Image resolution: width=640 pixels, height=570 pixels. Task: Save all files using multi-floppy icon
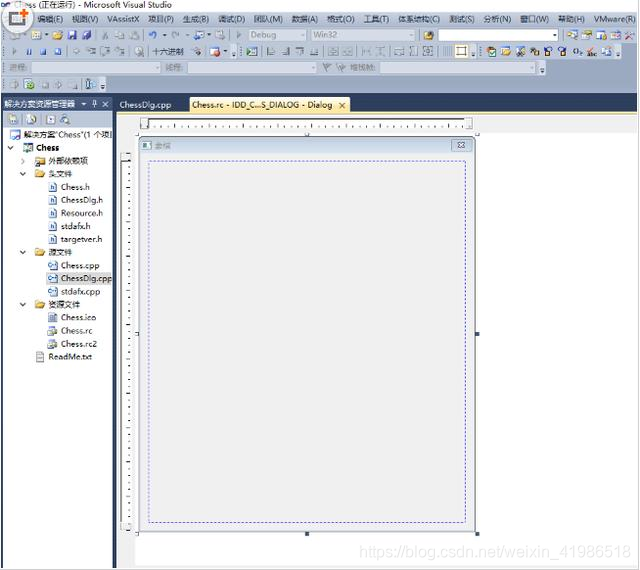(87, 35)
